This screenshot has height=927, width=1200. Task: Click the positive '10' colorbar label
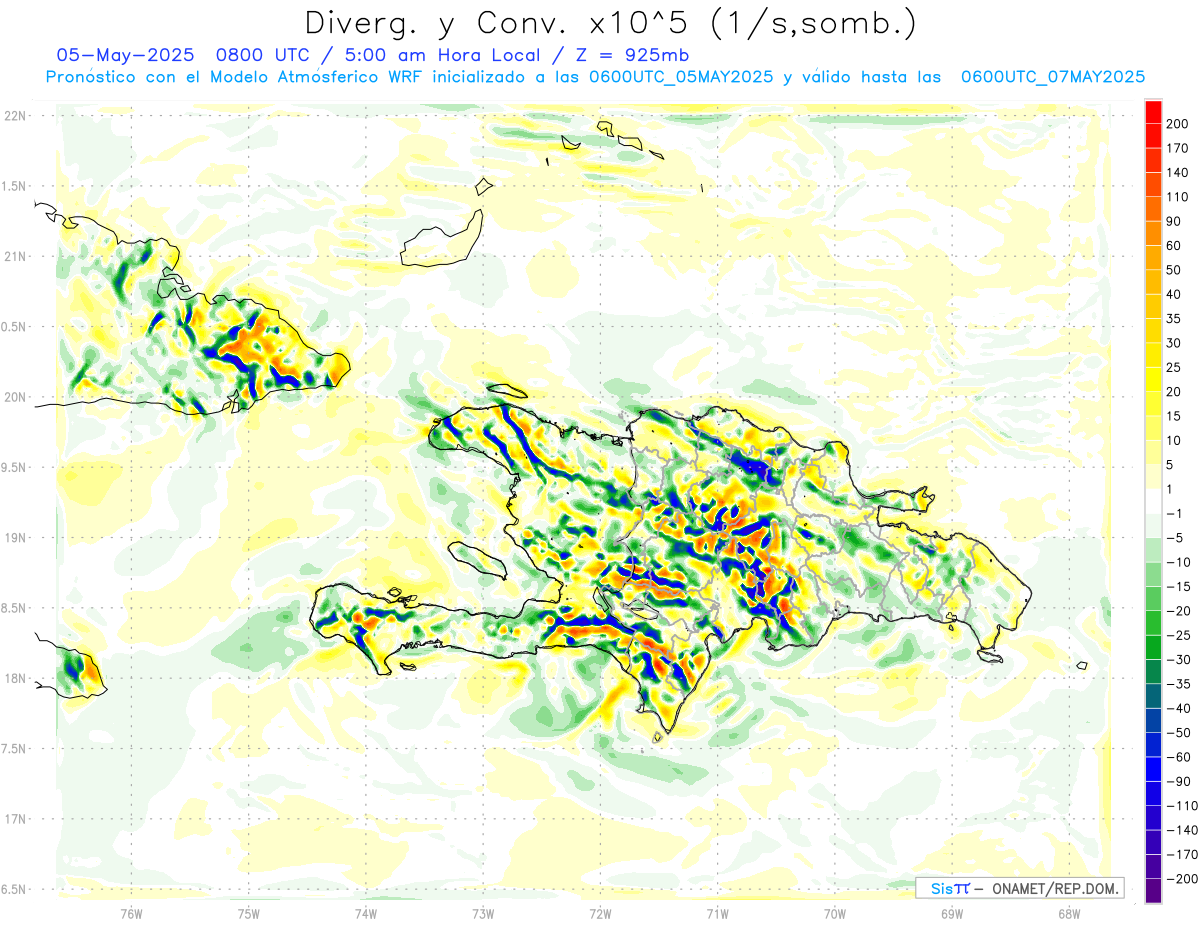tap(1174, 441)
